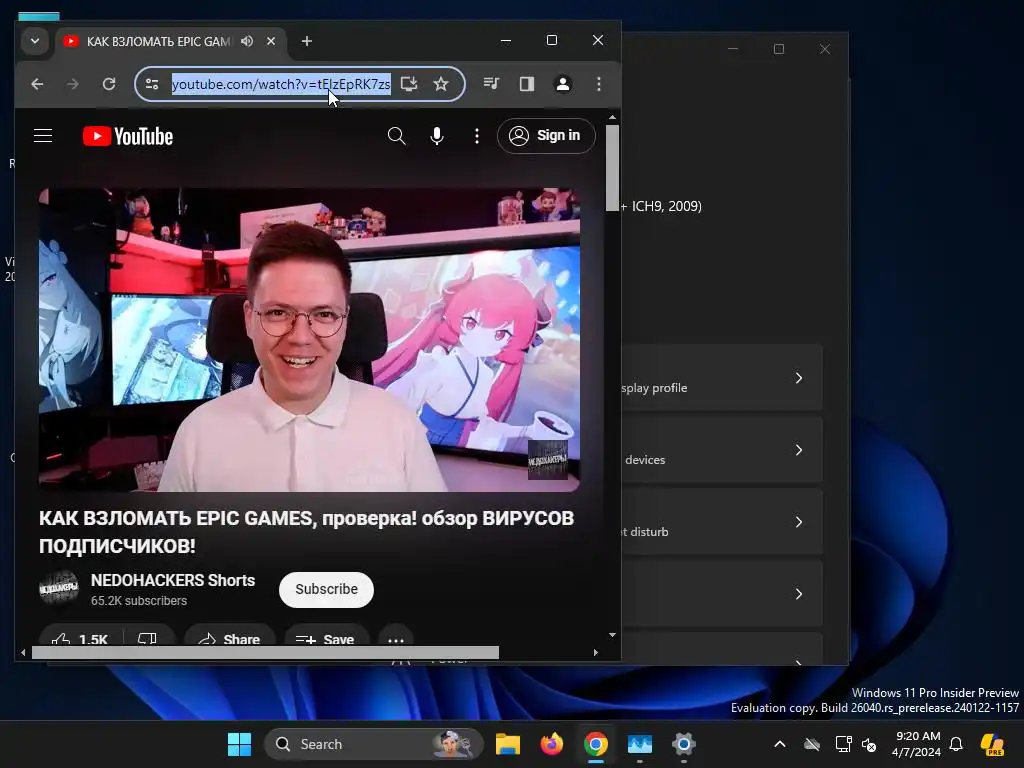This screenshot has width=1024, height=768.
Task: Go back to previous page
Action: 37,84
